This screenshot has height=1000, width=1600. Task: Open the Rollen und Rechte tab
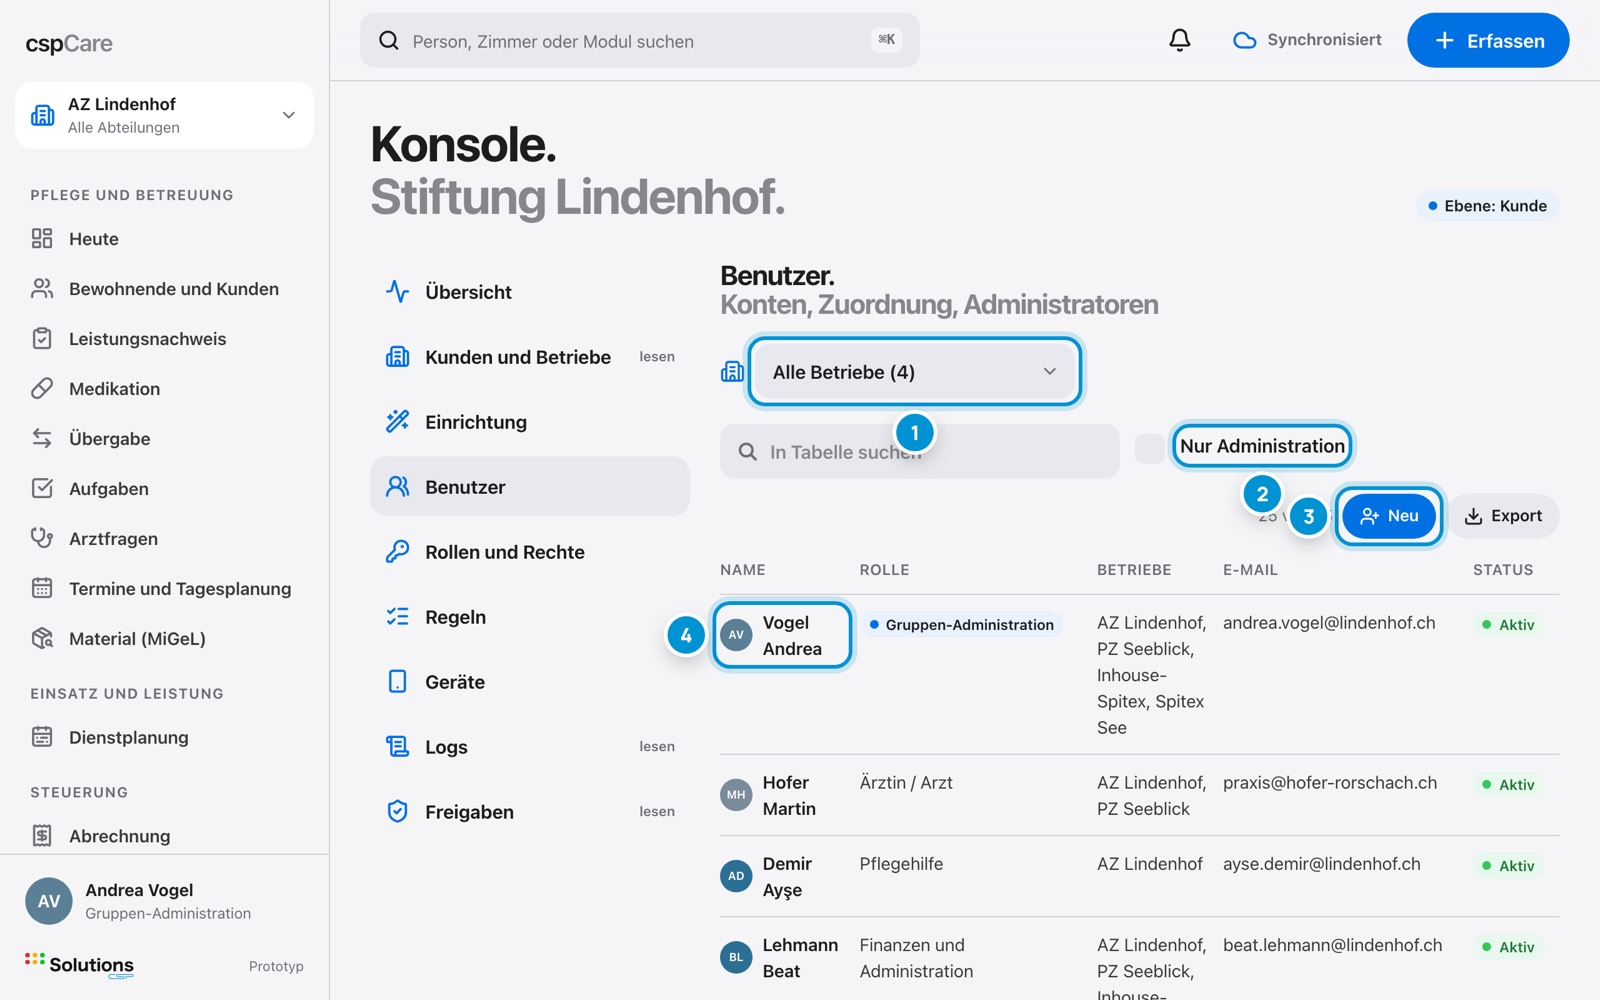click(x=530, y=552)
